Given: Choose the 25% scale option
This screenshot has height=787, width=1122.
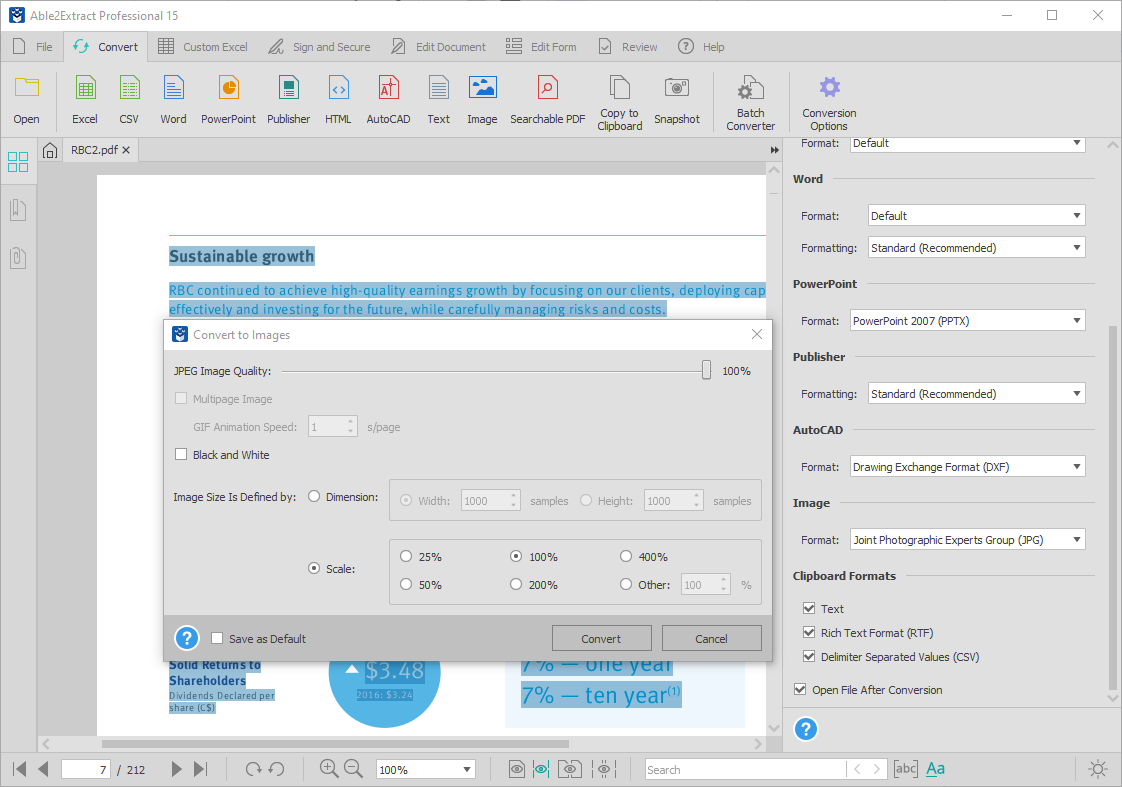Looking at the screenshot, I should coord(406,557).
